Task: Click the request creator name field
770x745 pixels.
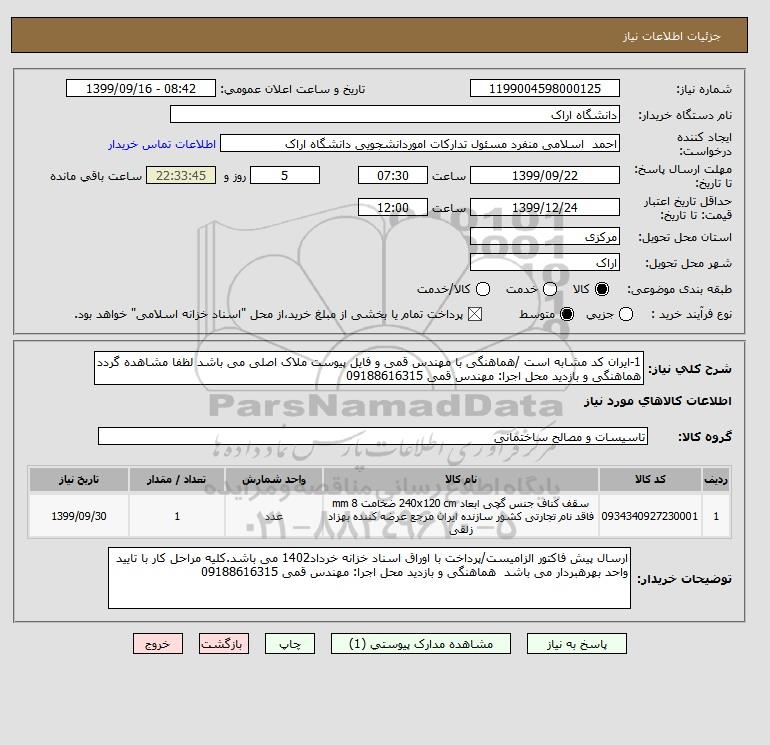Action: tap(420, 144)
